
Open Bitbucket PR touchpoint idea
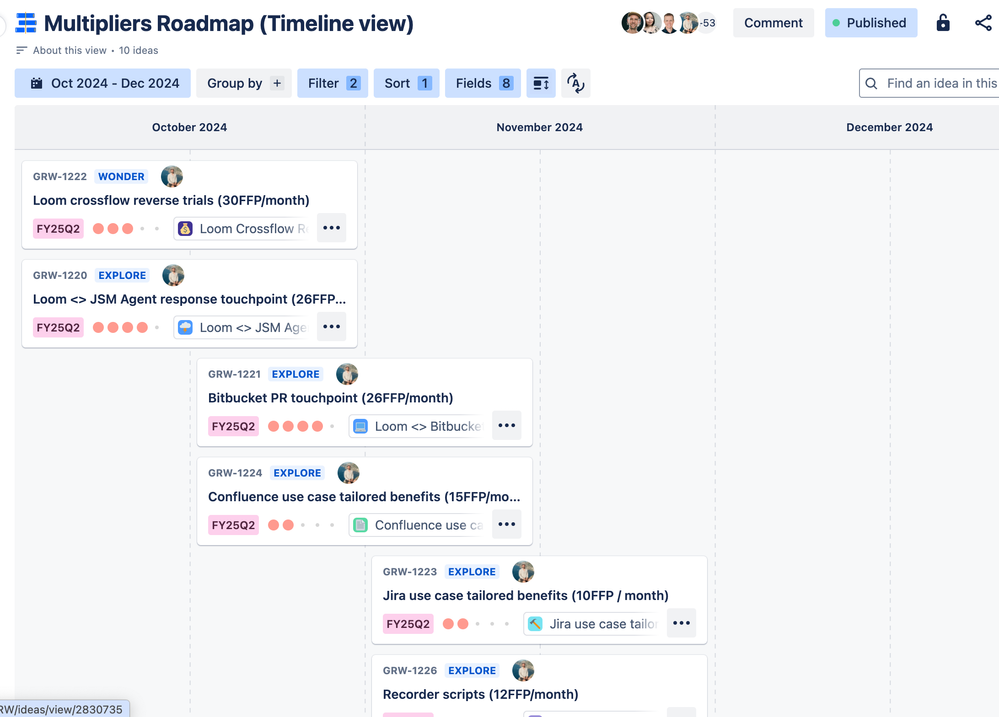pyautogui.click(x=331, y=398)
